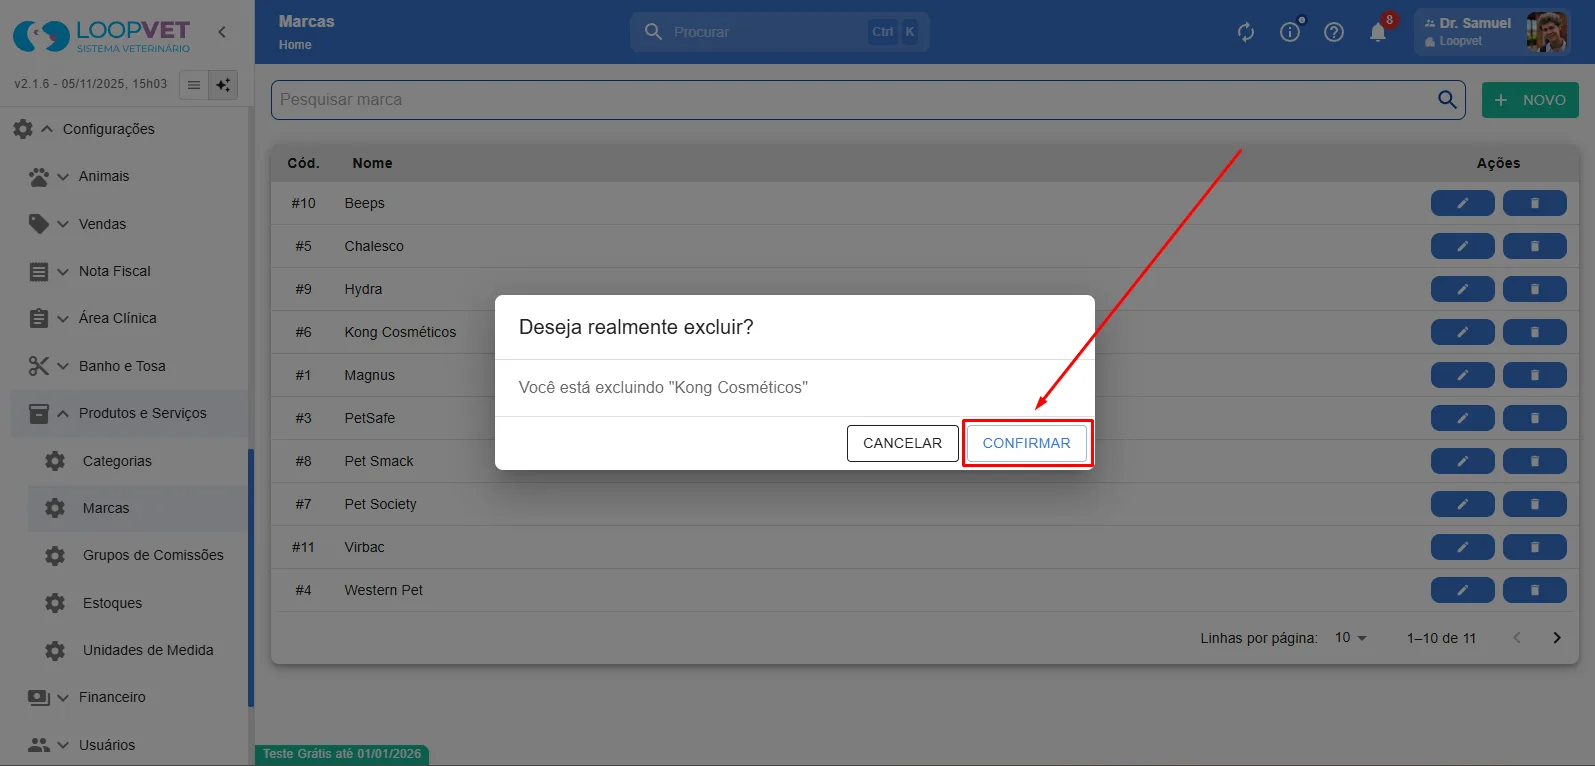Toggle the sidebar list menu icon
The width and height of the screenshot is (1595, 766).
(x=194, y=85)
